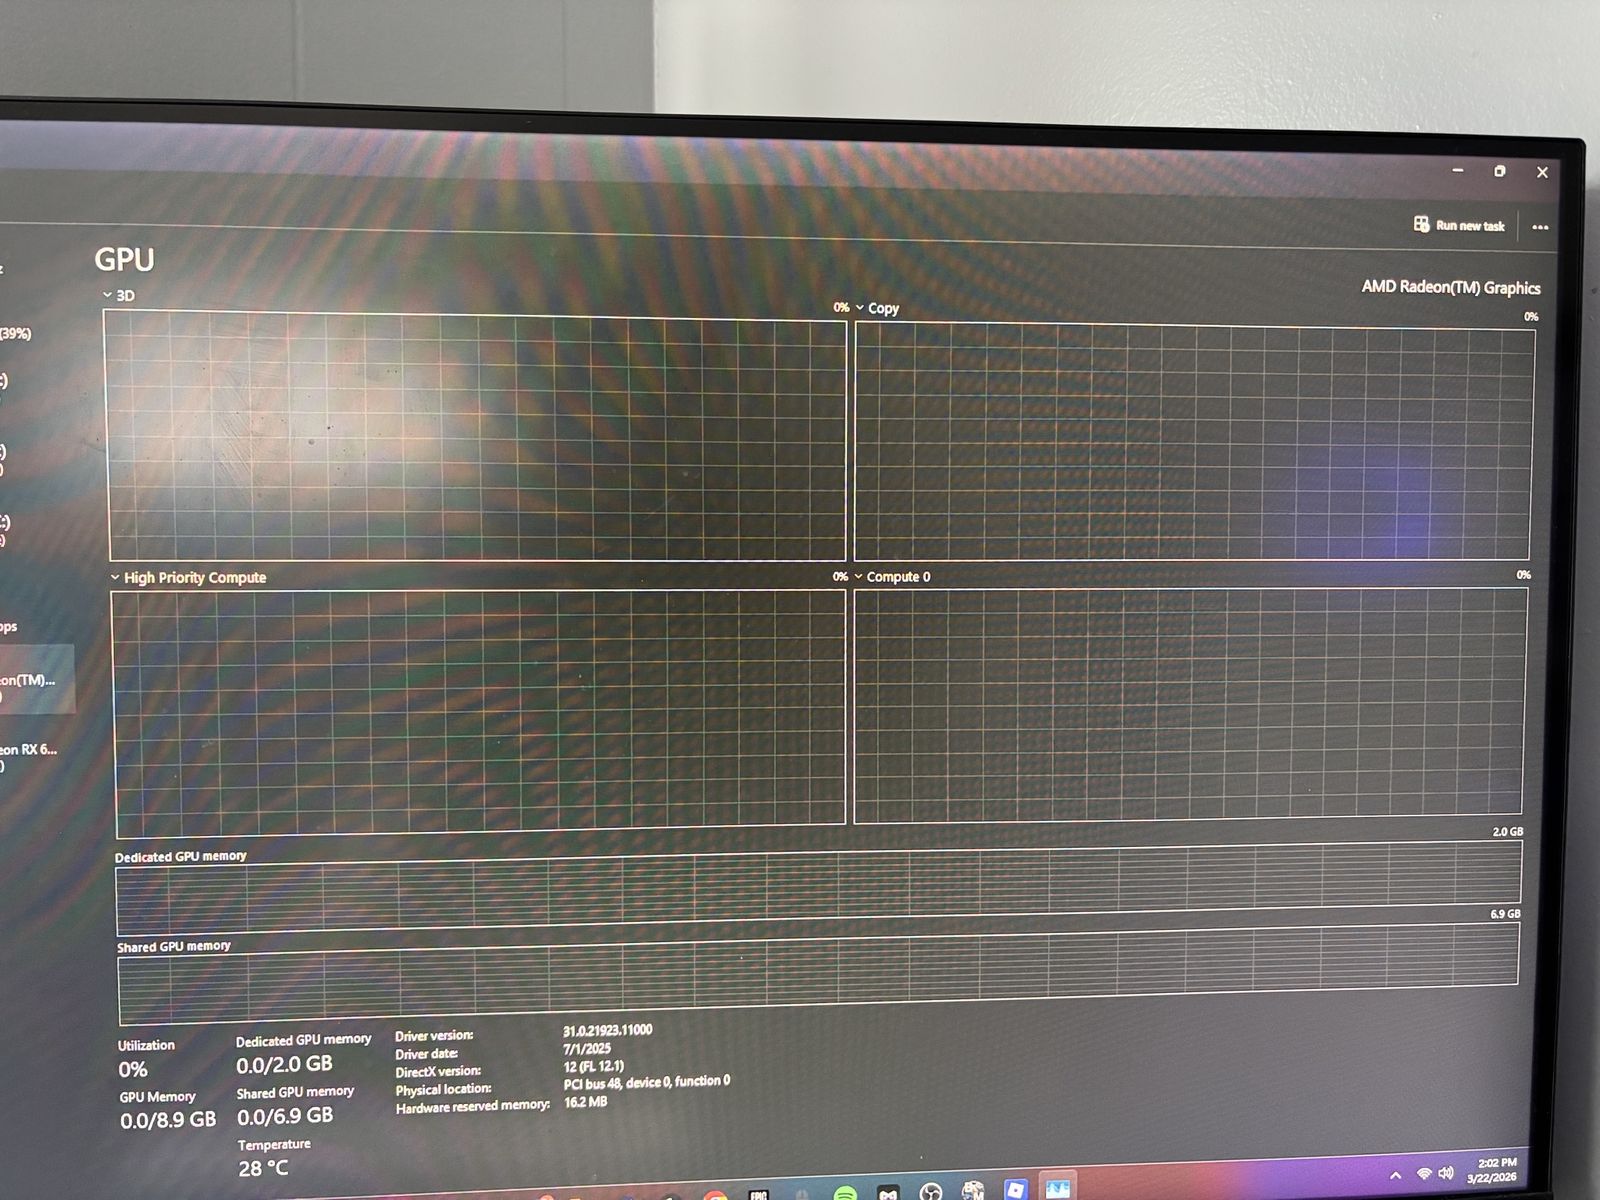The height and width of the screenshot is (1200, 1600).
Task: Open Epic Games Launcher from taskbar
Action: (x=759, y=1194)
